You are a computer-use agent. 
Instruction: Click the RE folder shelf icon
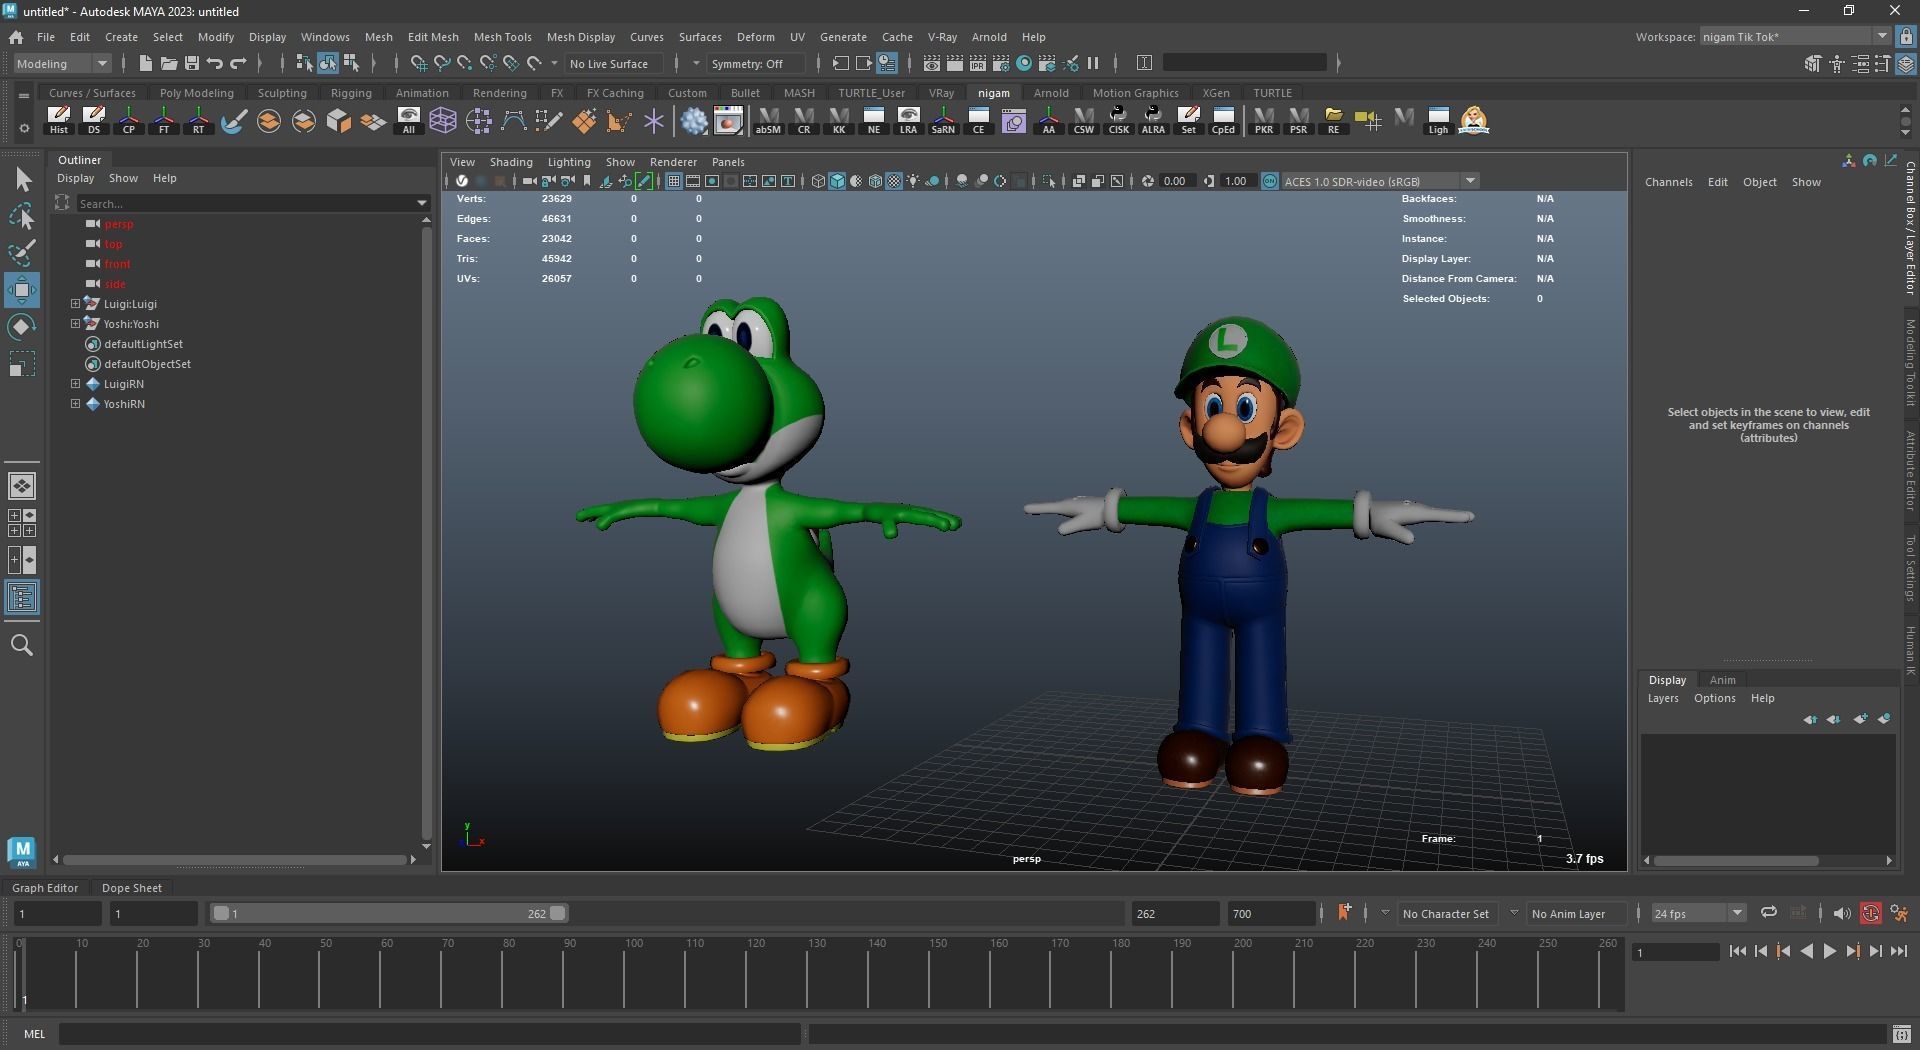pos(1333,120)
